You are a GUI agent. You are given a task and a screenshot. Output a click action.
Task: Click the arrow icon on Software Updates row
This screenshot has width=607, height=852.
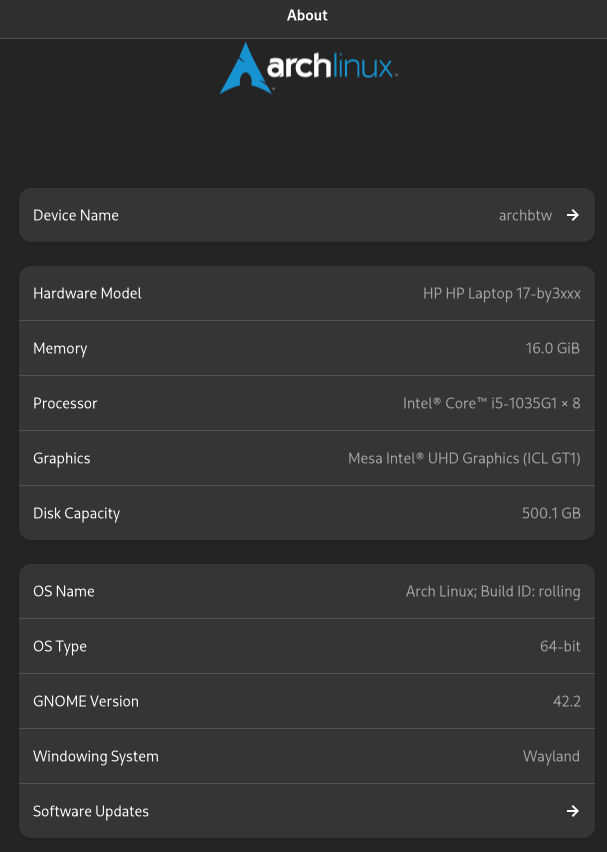(x=572, y=811)
